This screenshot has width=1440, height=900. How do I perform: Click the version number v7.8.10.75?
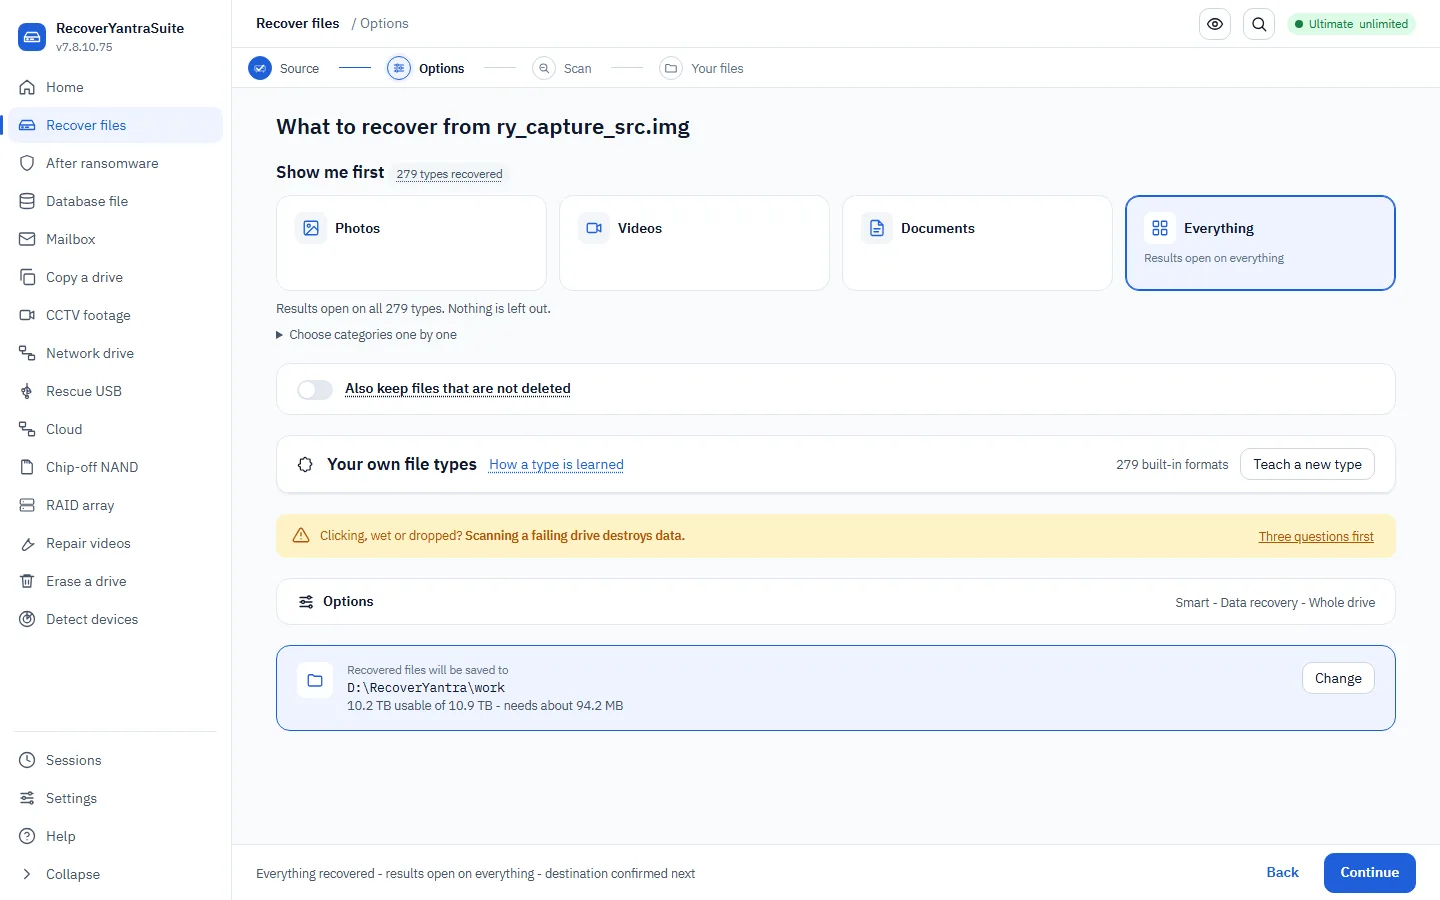[x=84, y=47]
